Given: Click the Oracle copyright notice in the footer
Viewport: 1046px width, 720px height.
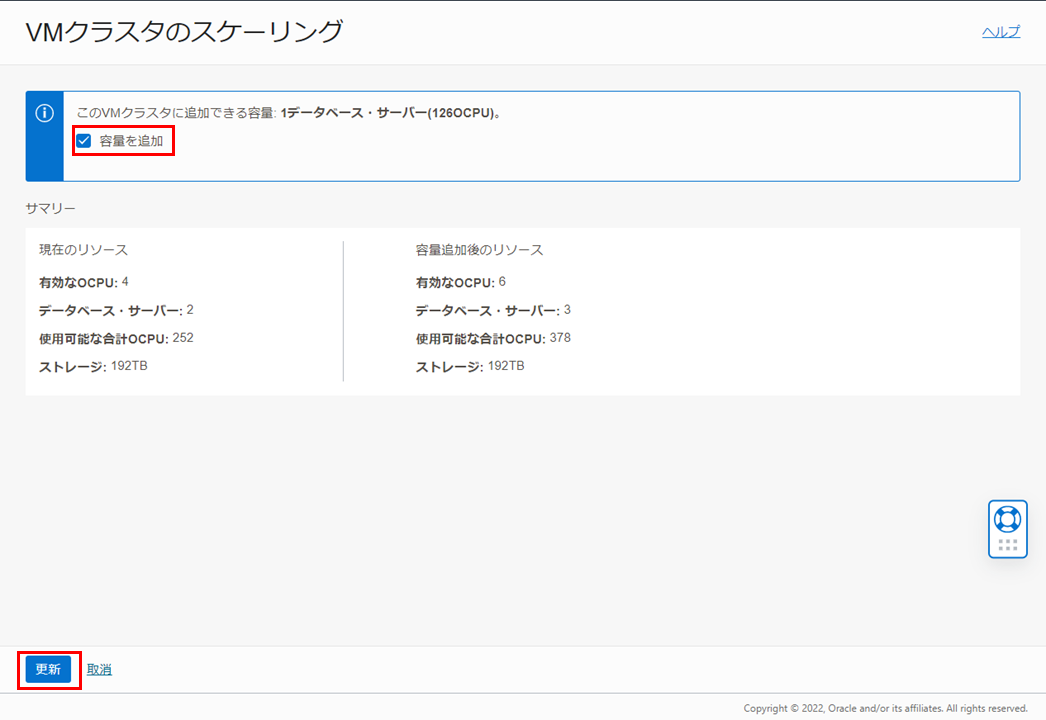Looking at the screenshot, I should pos(885,708).
